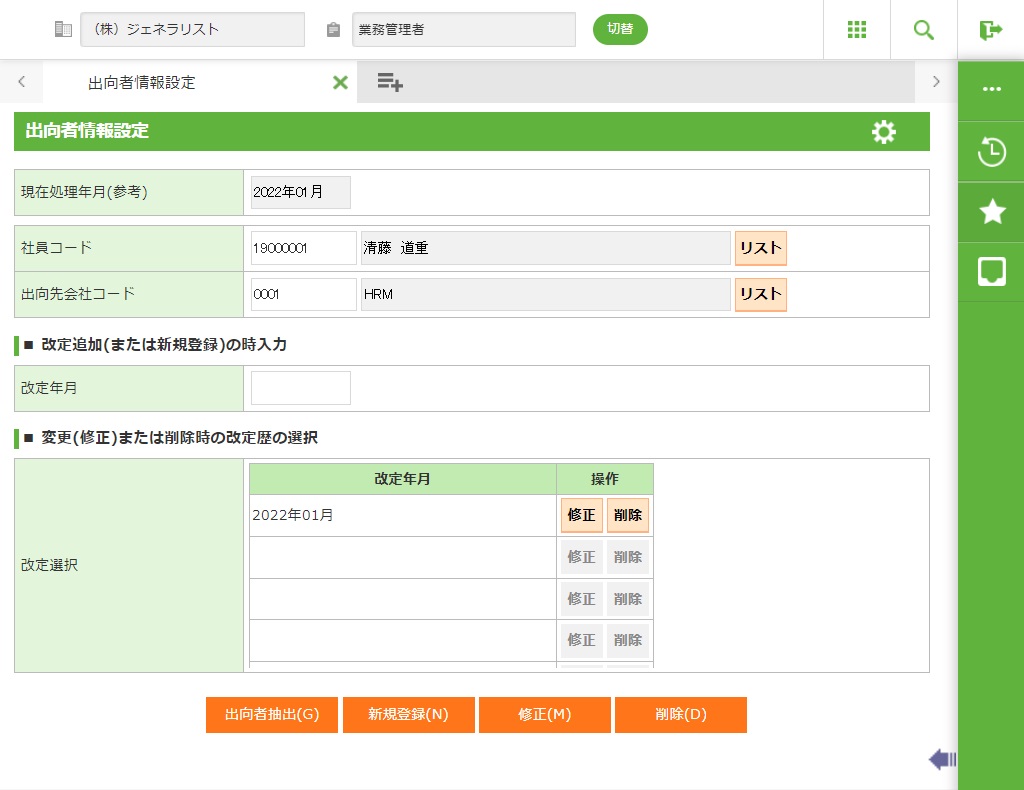Click the add new tab icon
Image resolution: width=1024 pixels, height=790 pixels.
390,83
